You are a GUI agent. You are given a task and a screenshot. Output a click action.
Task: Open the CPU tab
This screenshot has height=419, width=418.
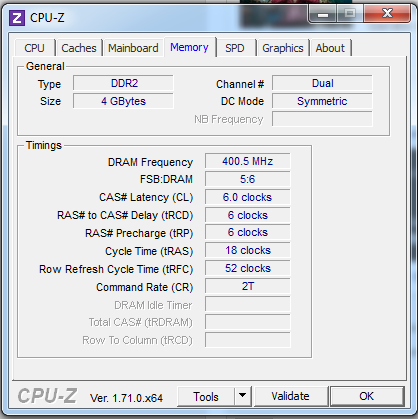(34, 48)
